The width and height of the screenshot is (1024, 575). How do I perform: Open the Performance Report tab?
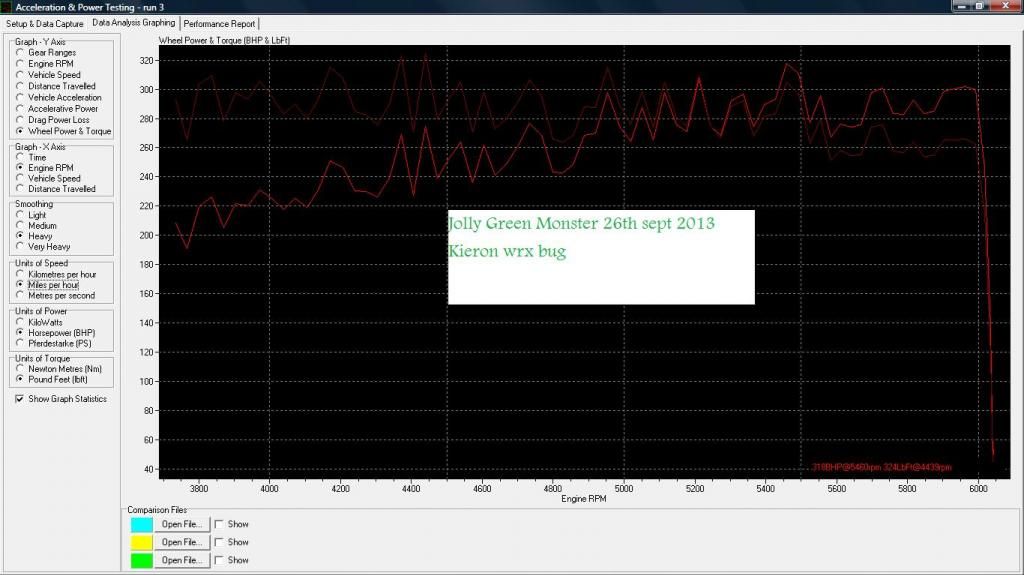click(219, 23)
